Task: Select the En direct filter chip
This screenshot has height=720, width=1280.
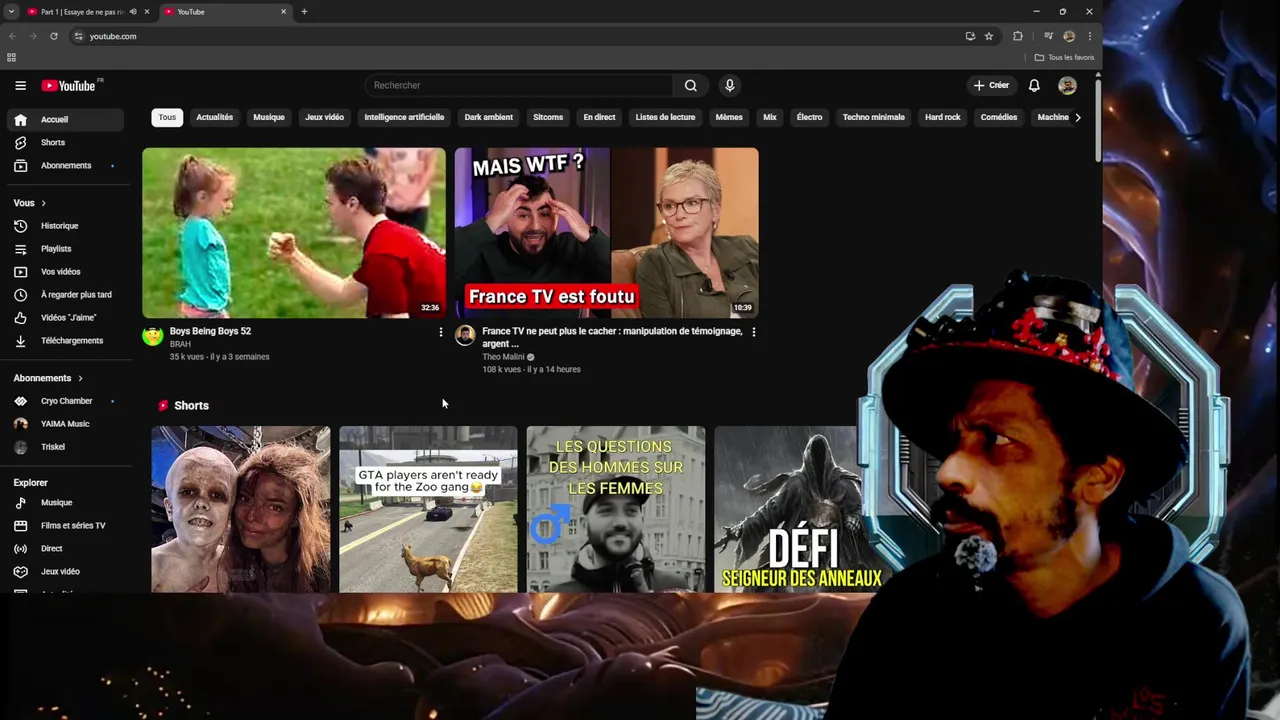Action: (x=600, y=118)
